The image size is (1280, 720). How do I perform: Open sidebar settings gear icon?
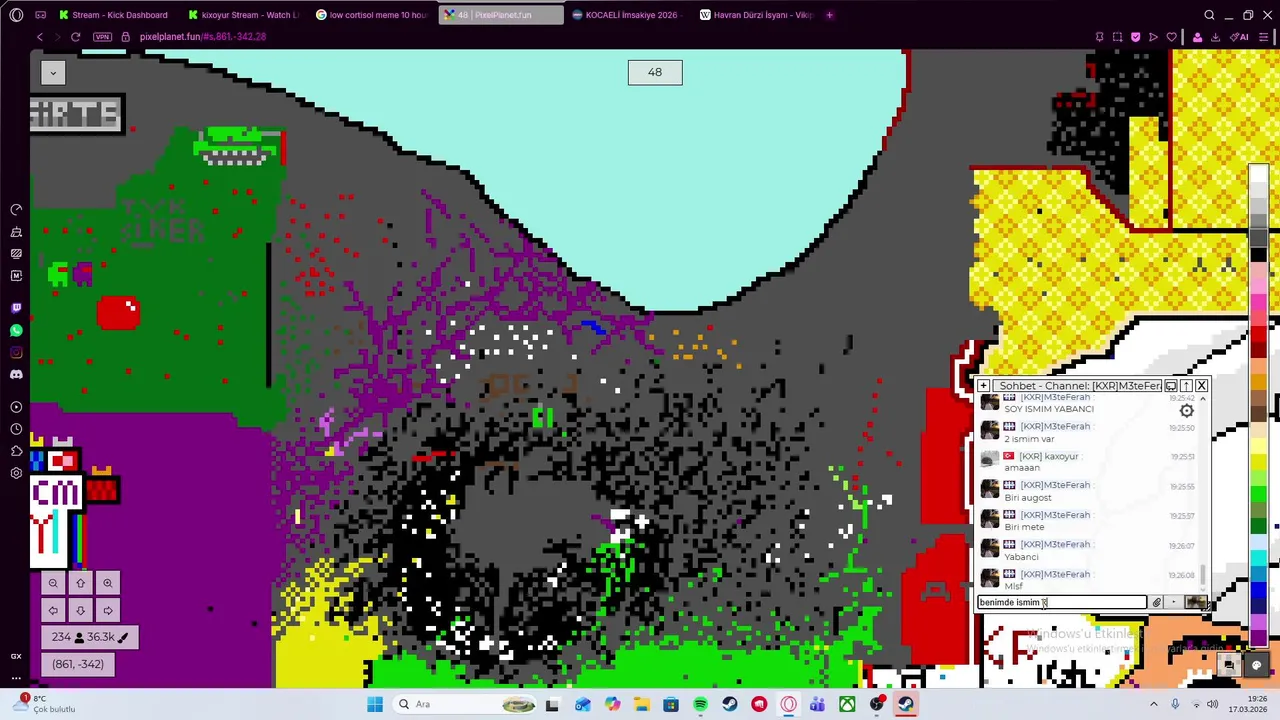click(x=16, y=473)
